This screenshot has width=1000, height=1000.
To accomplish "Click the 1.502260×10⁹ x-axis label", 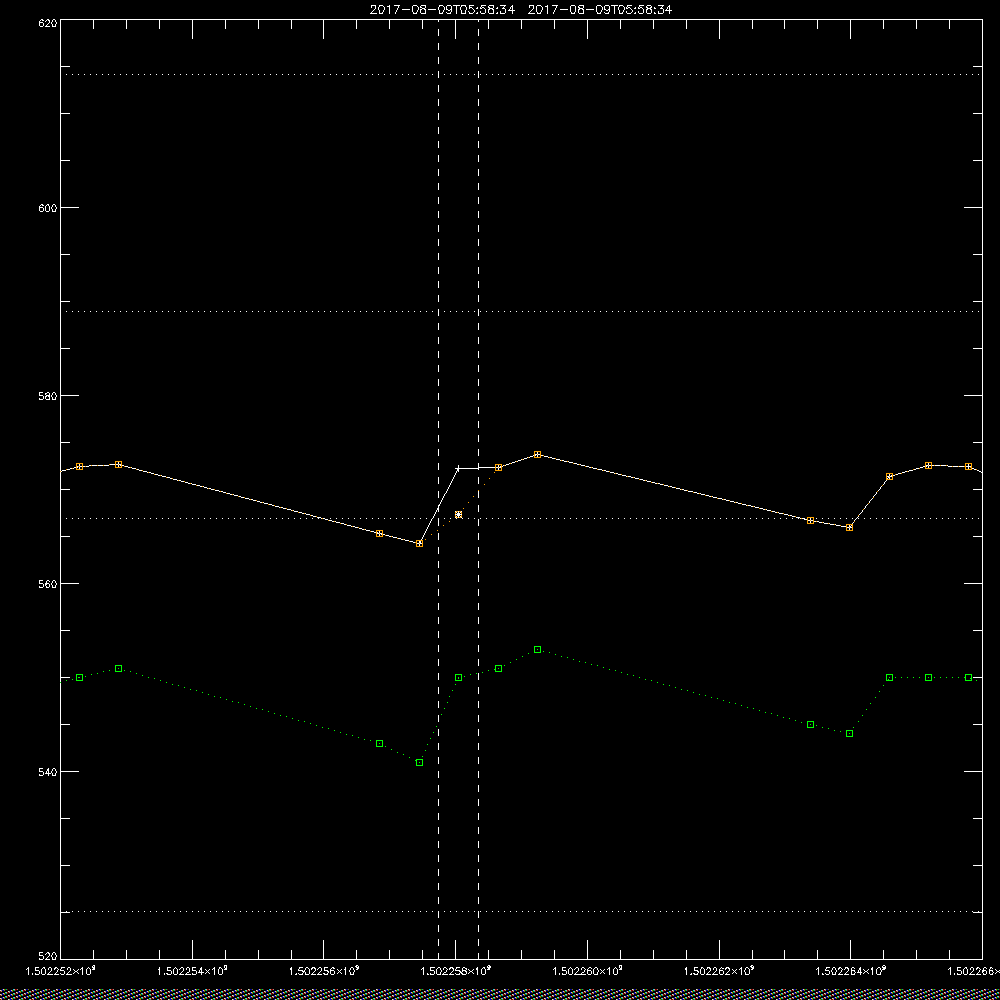I will click(587, 971).
